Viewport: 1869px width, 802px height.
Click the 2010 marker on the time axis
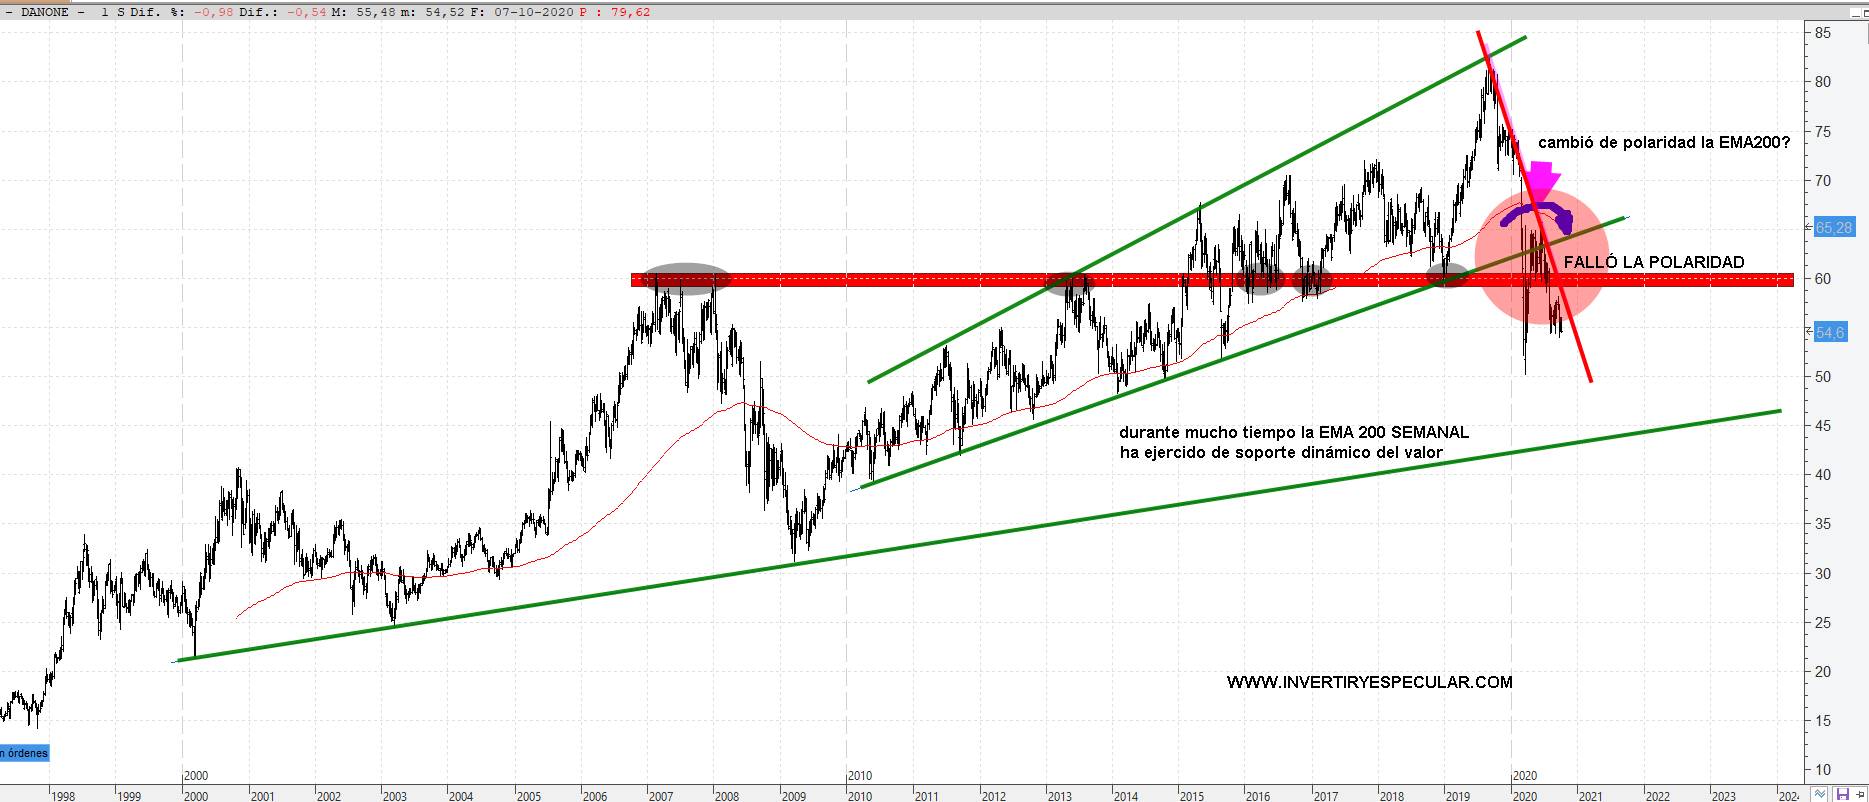(859, 776)
